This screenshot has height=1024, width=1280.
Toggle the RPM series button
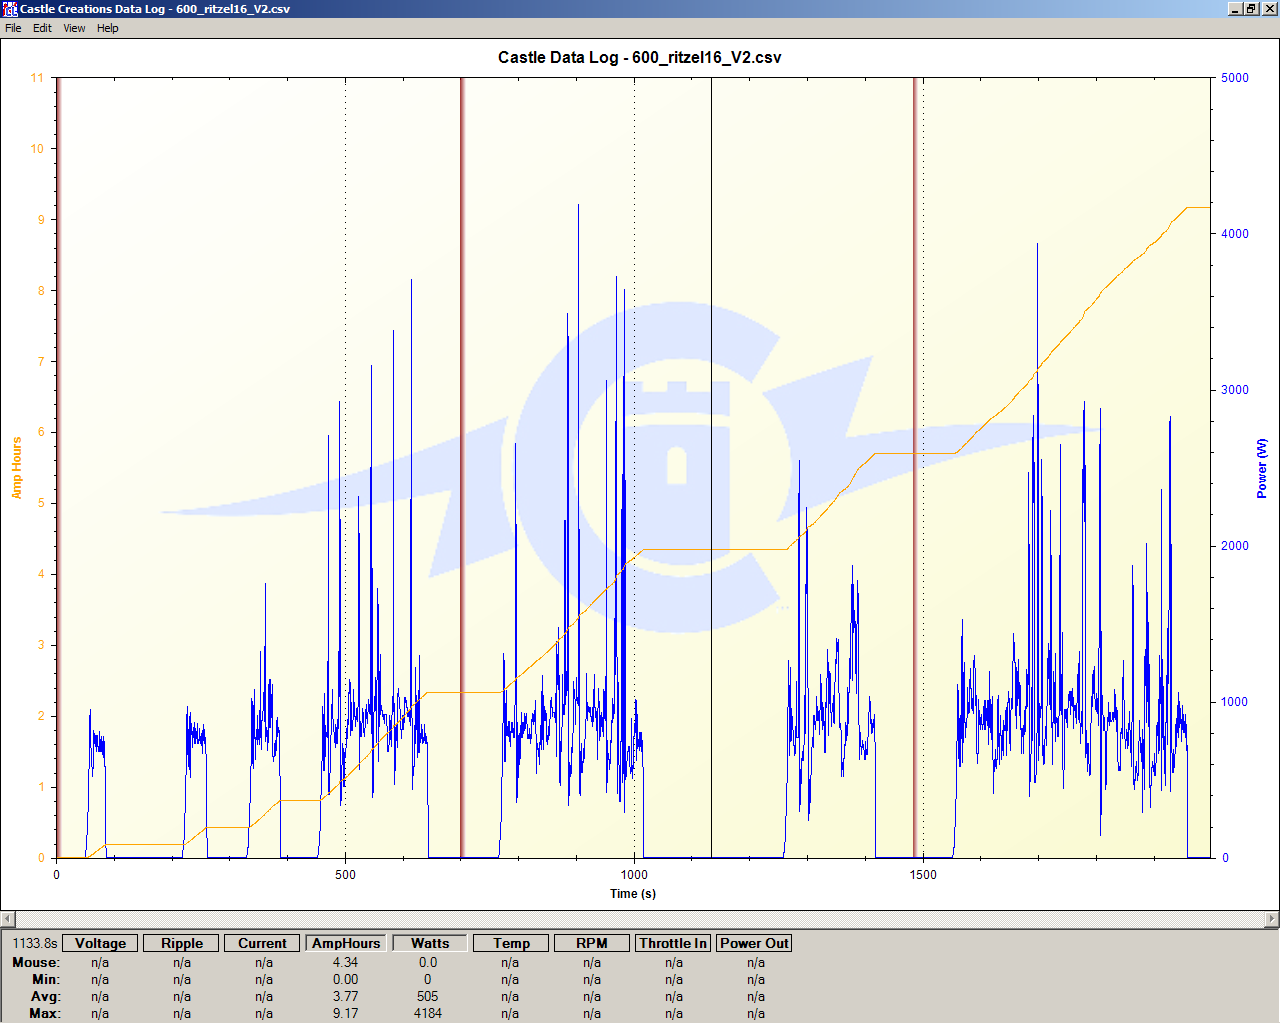coord(592,943)
